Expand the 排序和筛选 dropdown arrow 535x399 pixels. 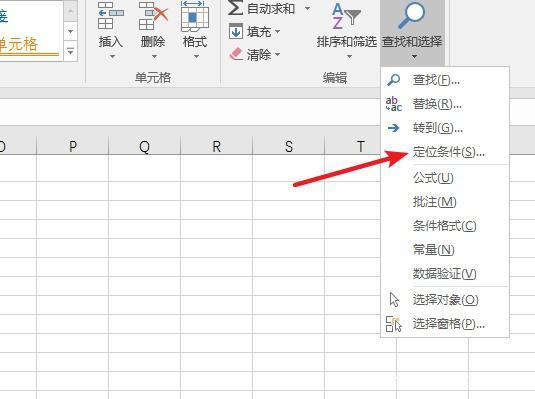(349, 56)
